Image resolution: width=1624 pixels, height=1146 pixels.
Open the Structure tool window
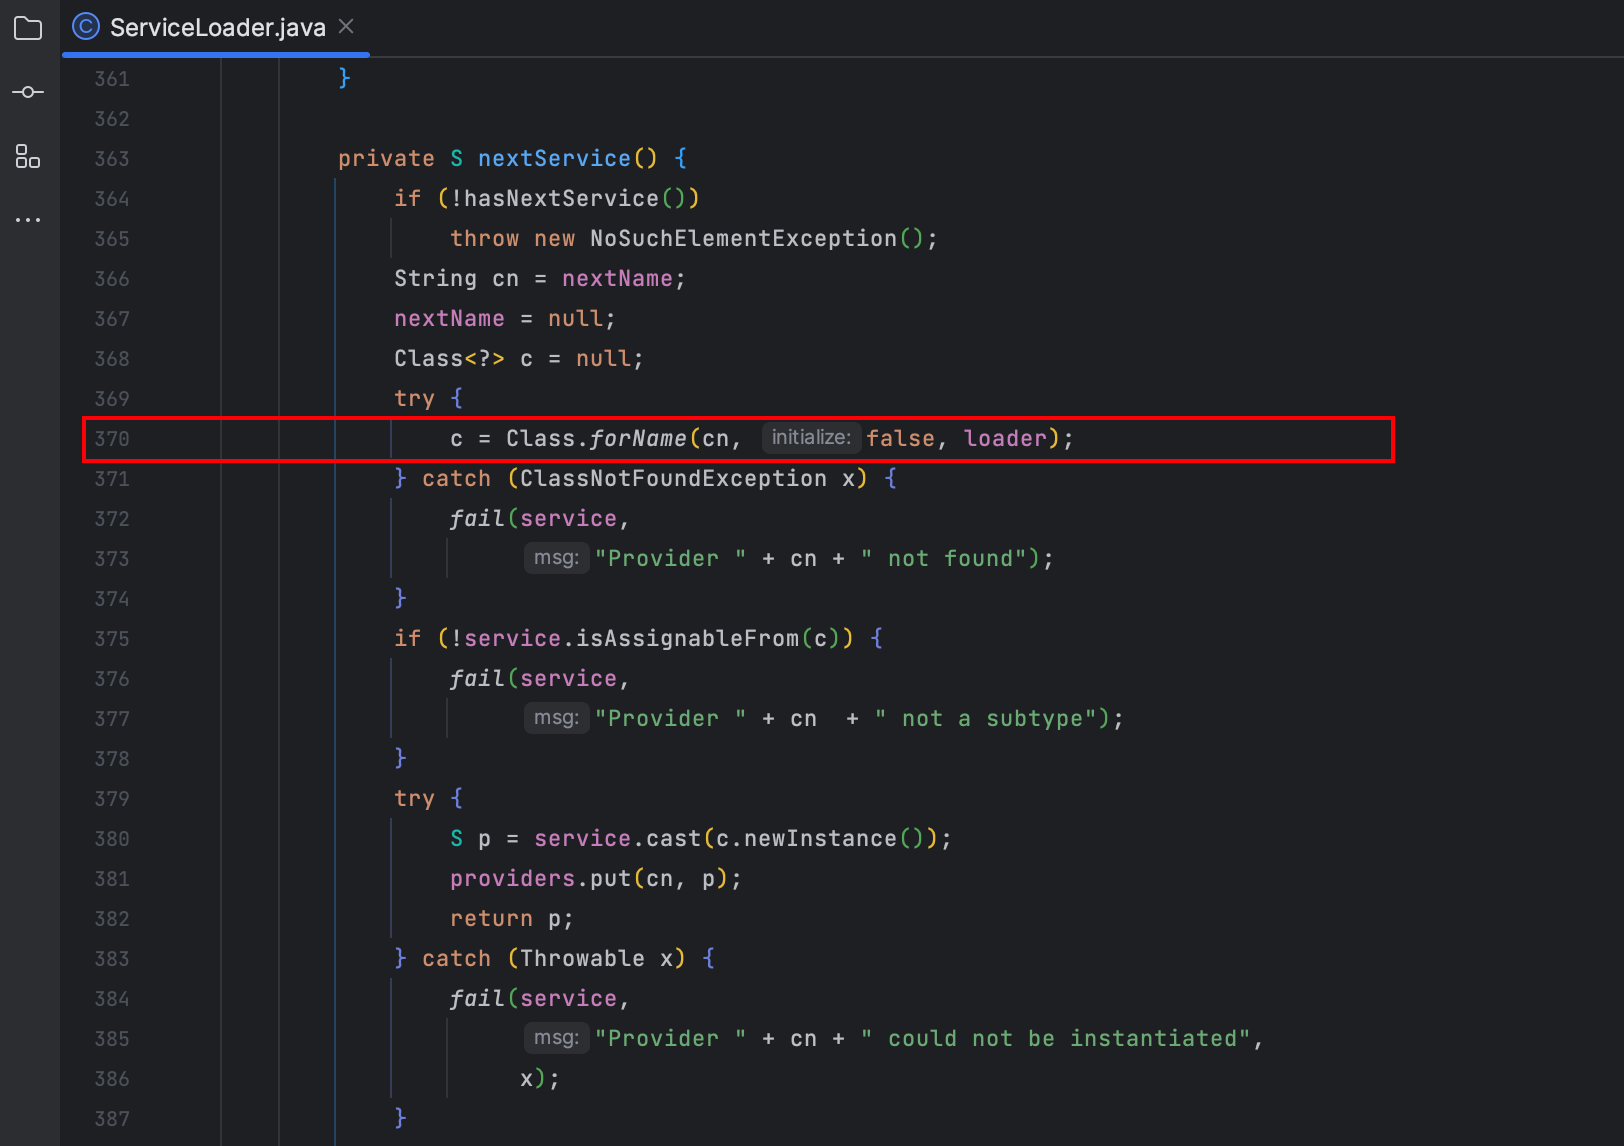[x=27, y=157]
